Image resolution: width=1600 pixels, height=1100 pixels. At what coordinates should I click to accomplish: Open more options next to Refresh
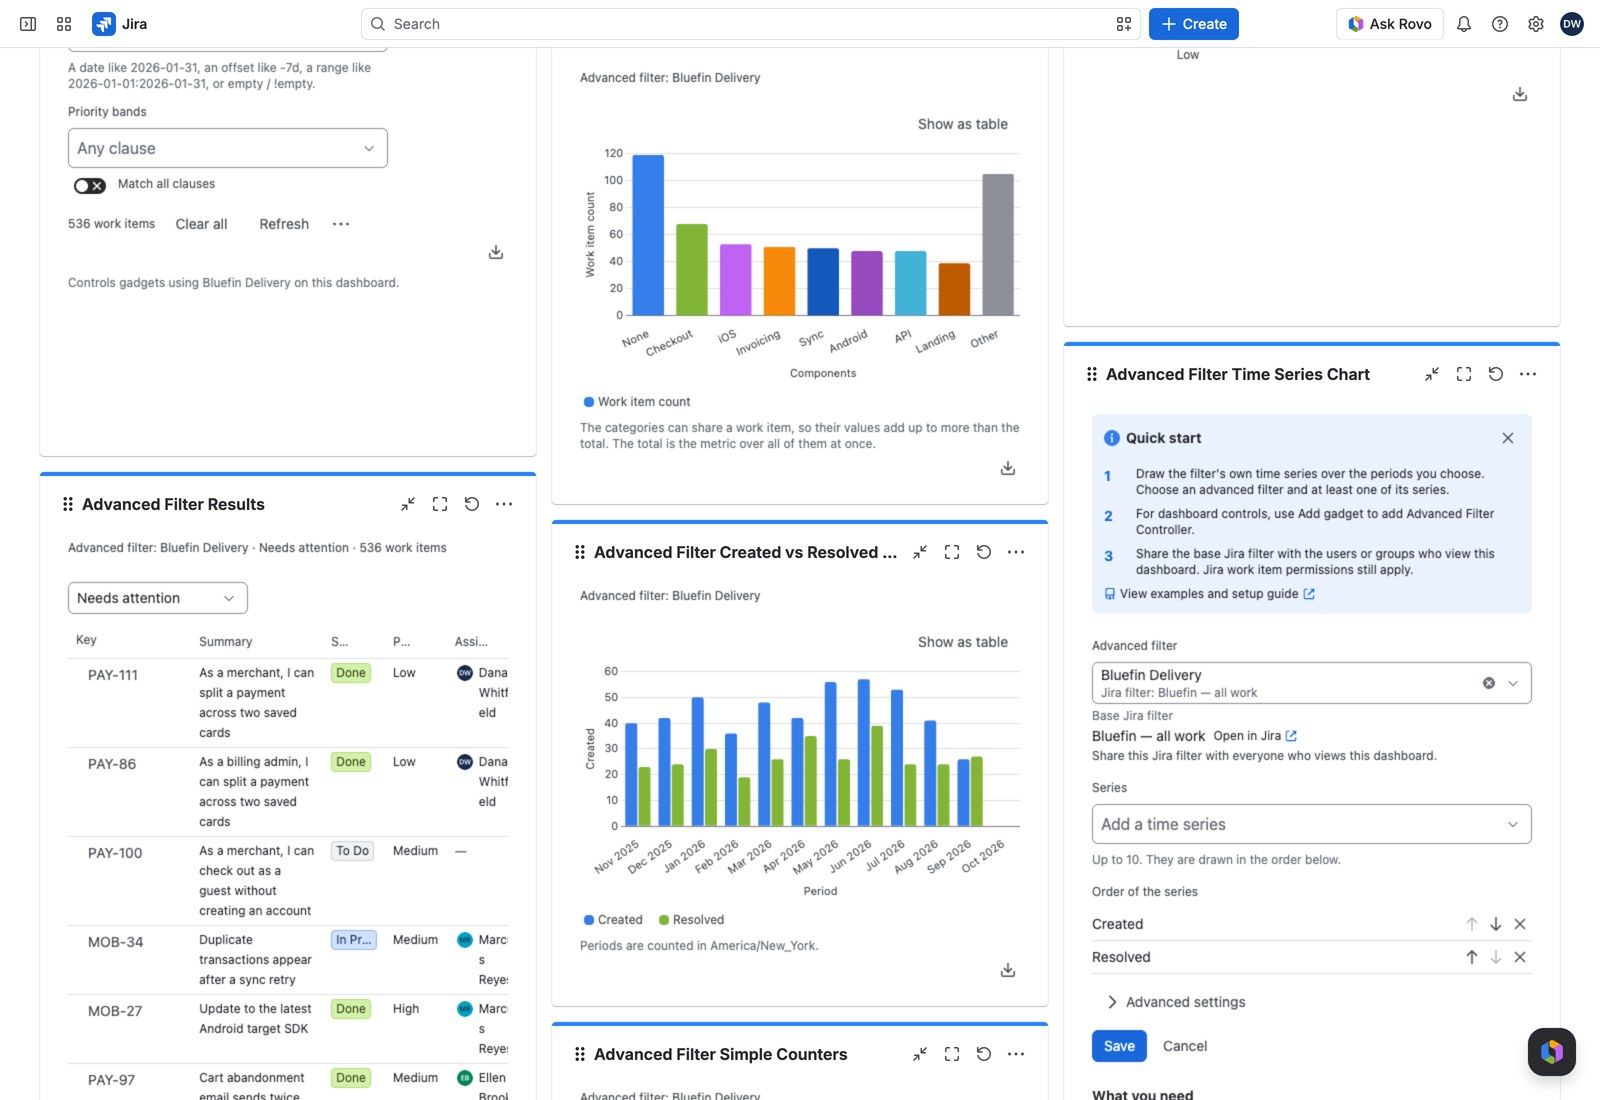(341, 224)
